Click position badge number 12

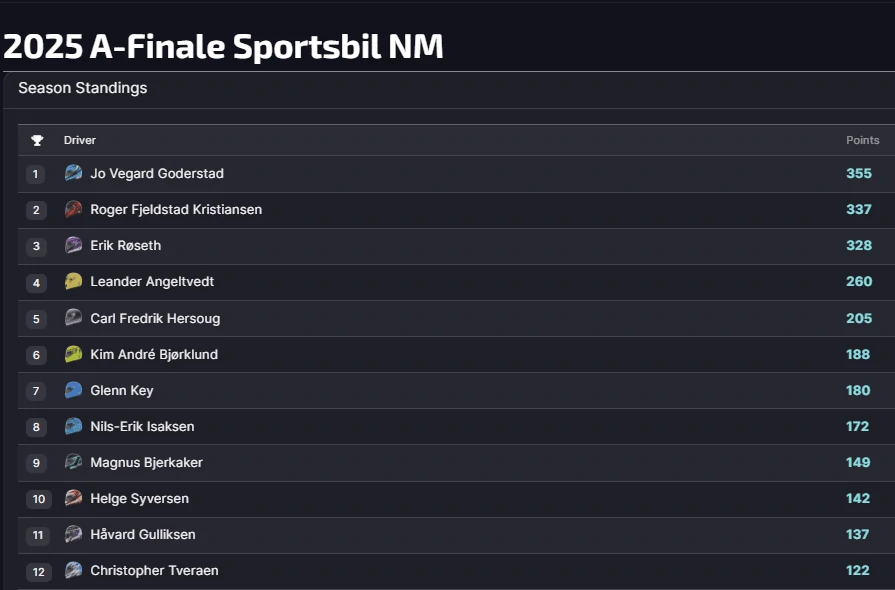click(x=38, y=571)
